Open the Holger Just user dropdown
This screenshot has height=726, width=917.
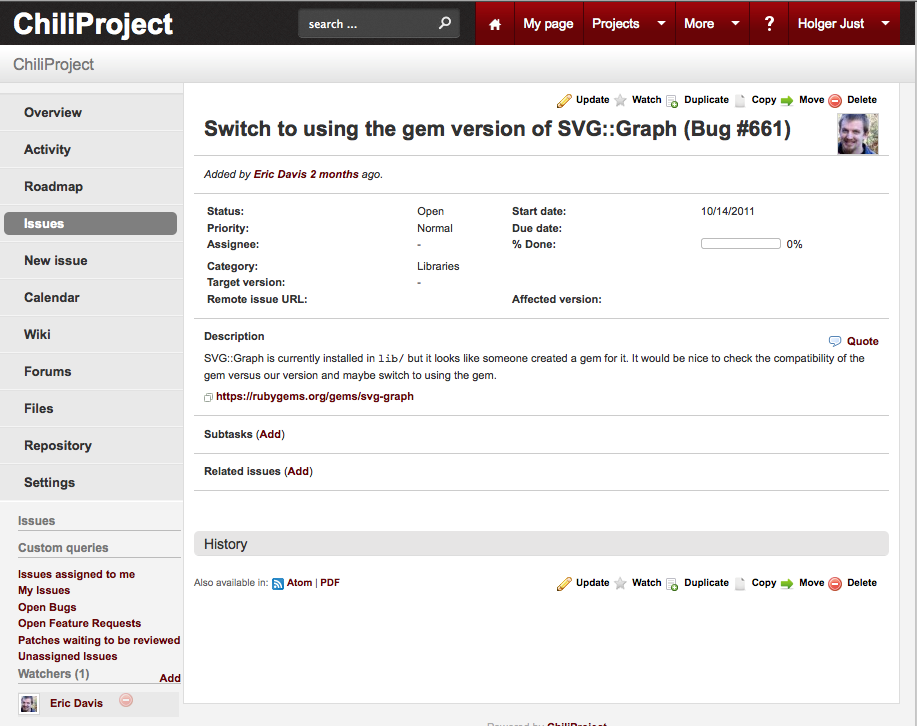click(885, 23)
